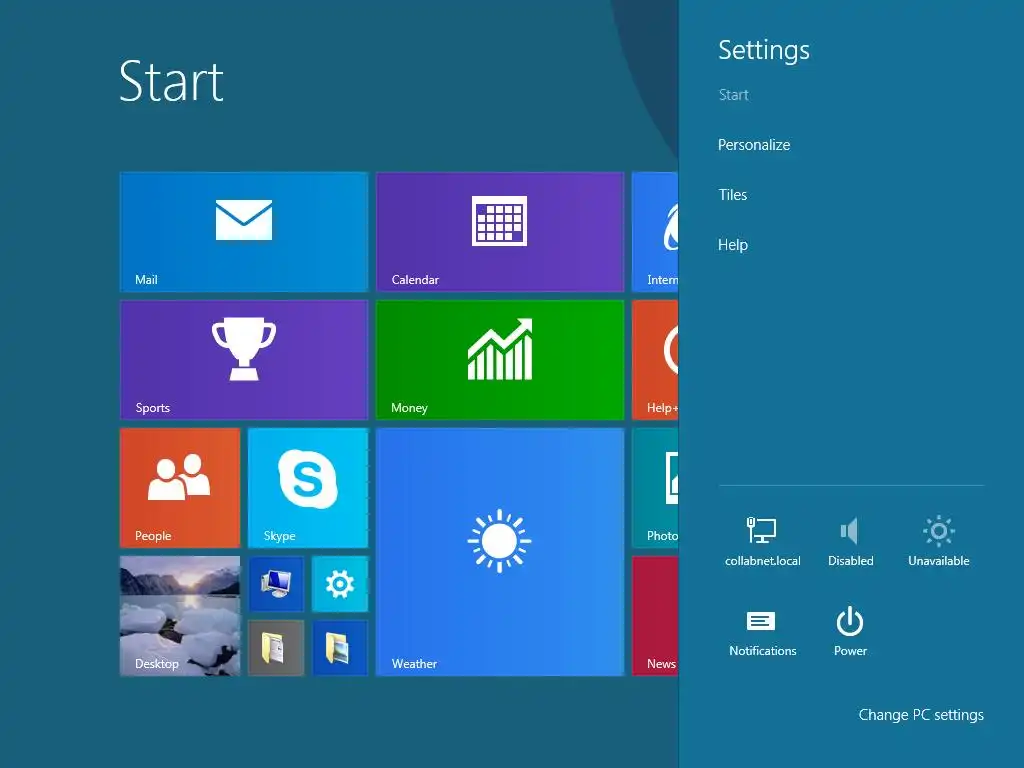Open the Power options
The width and height of the screenshot is (1024, 768).
click(850, 632)
